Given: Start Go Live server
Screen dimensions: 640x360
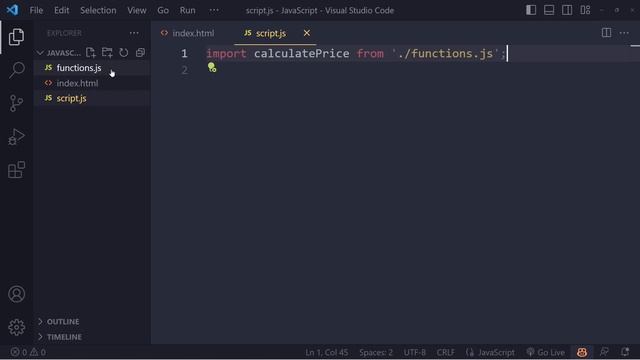Looking at the screenshot, I should (x=545, y=352).
